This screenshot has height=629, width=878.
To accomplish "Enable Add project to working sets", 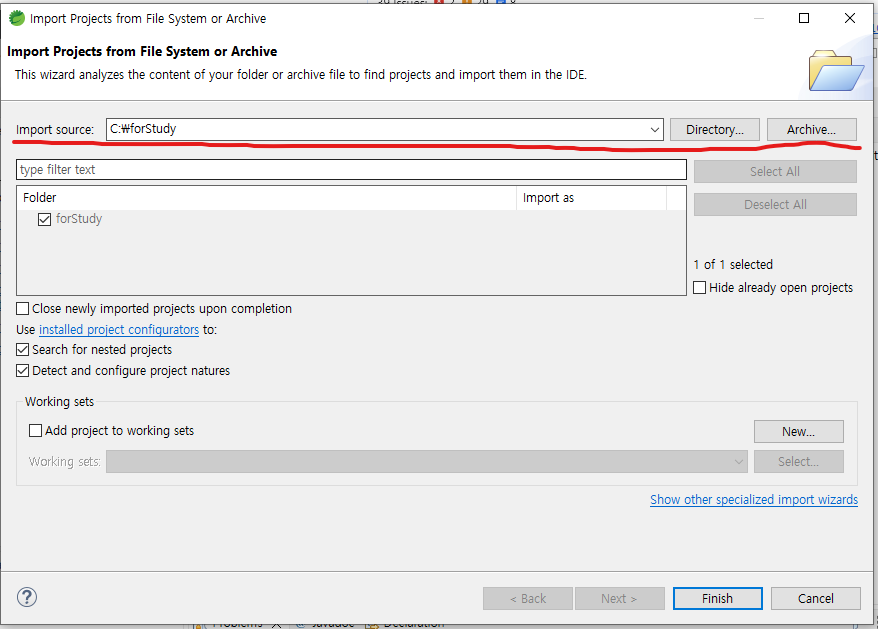I will pos(35,430).
